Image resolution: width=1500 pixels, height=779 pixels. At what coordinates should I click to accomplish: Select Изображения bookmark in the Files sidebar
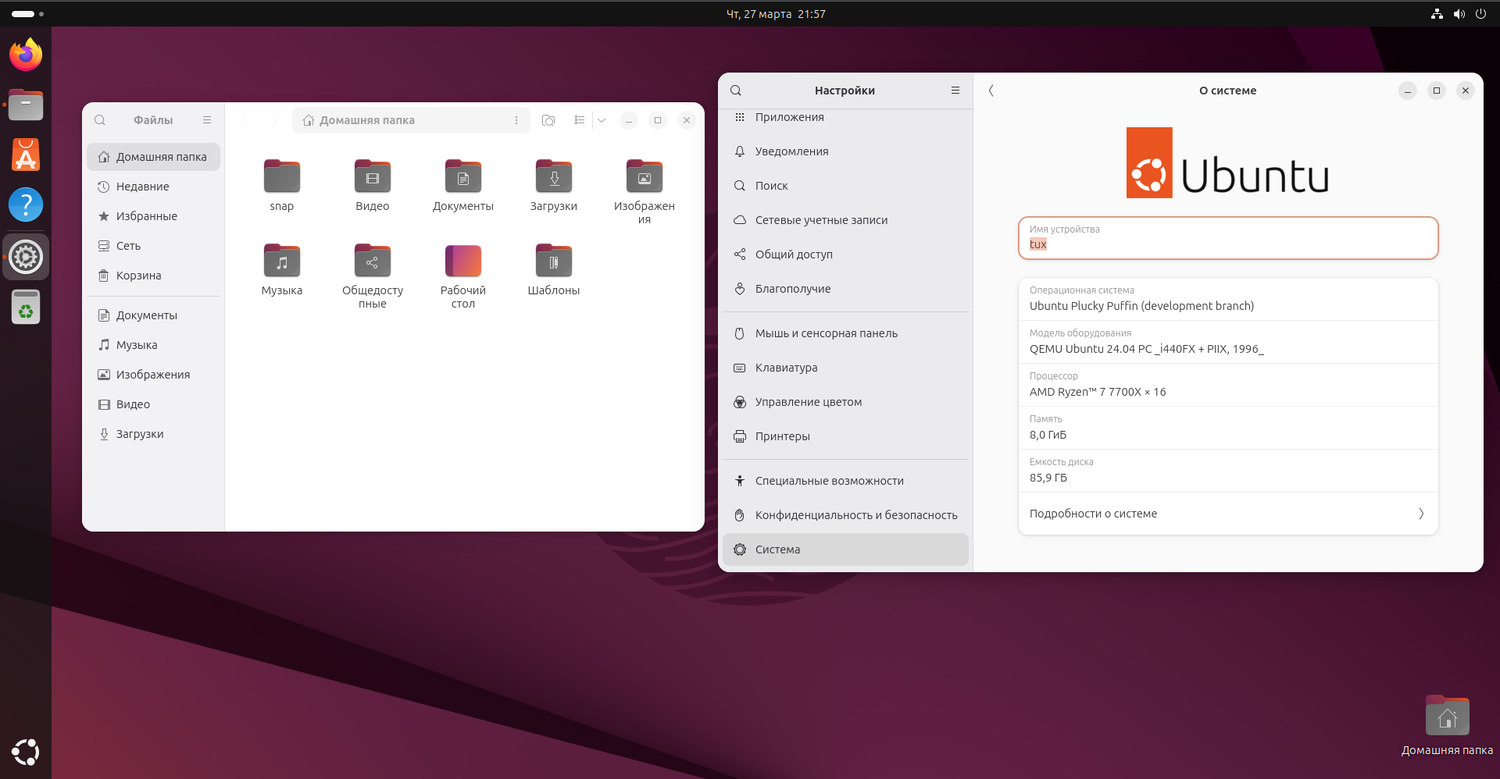(x=153, y=375)
